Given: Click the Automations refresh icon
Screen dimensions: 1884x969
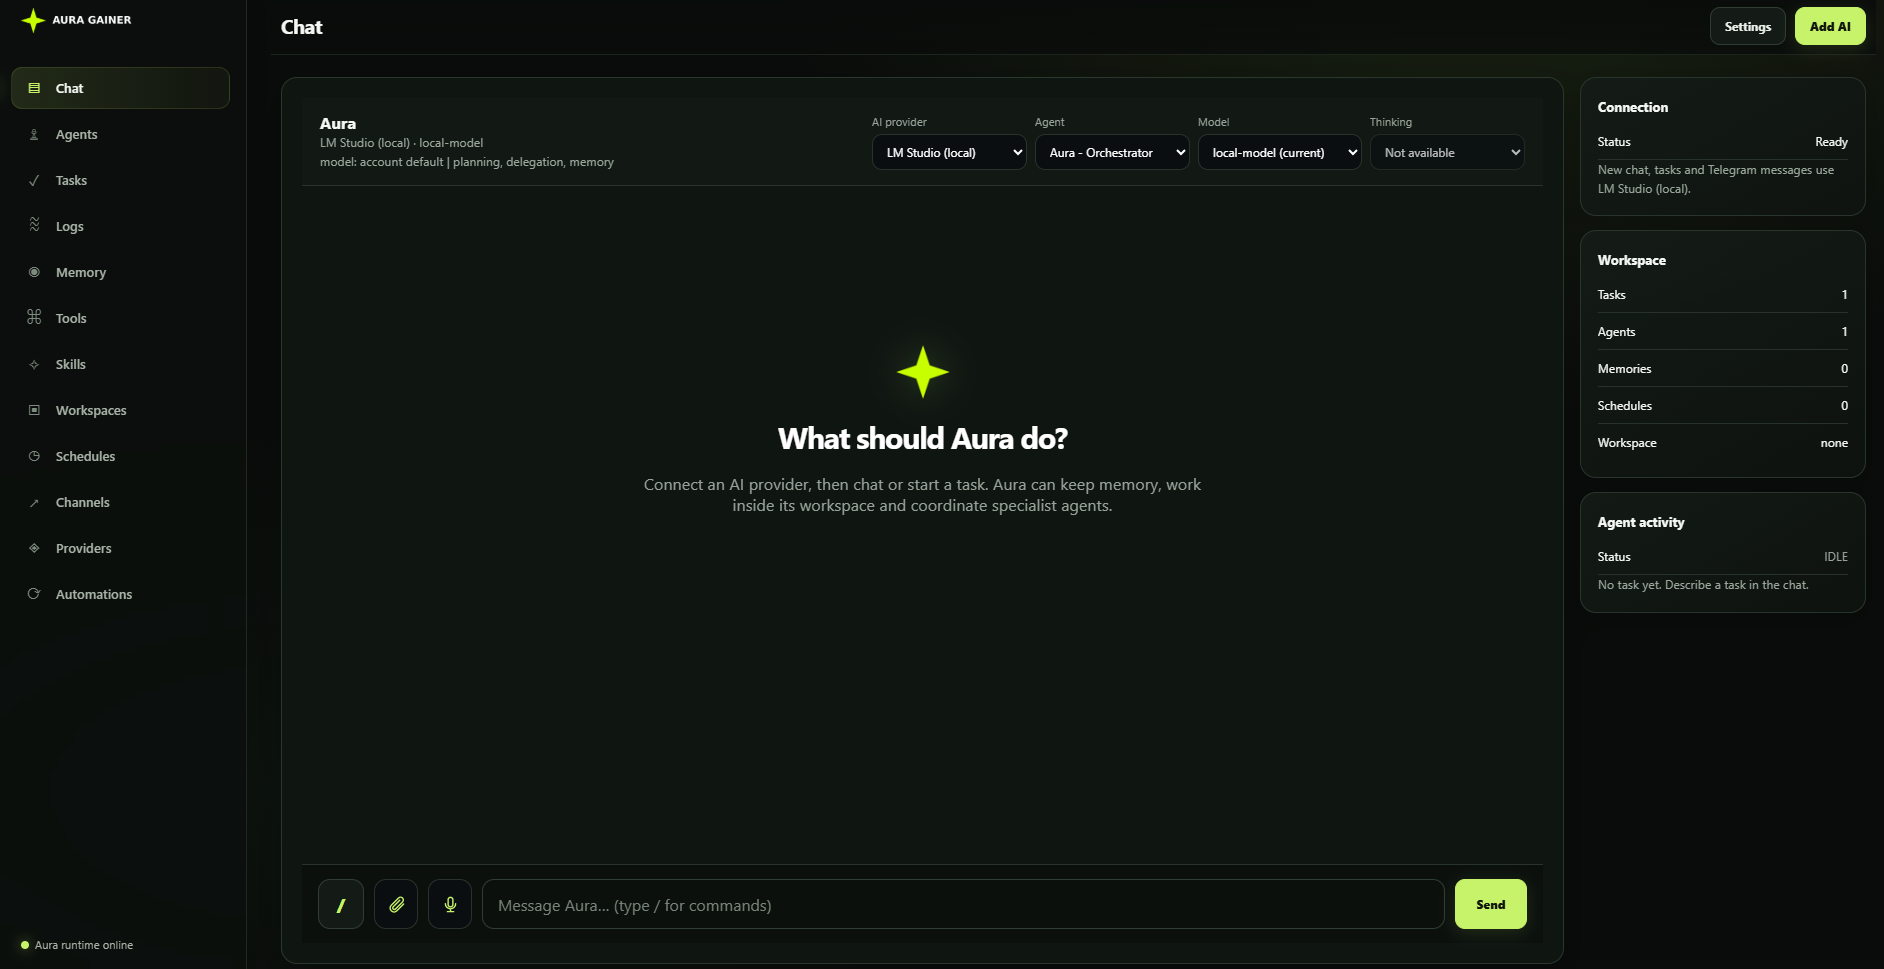Looking at the screenshot, I should [34, 594].
